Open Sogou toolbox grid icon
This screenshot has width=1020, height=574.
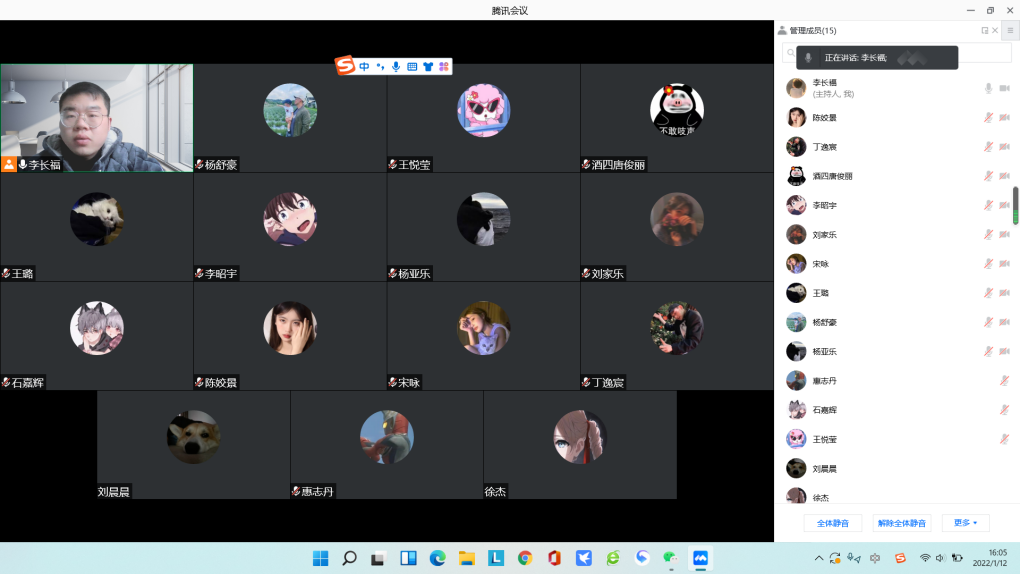pyautogui.click(x=444, y=67)
